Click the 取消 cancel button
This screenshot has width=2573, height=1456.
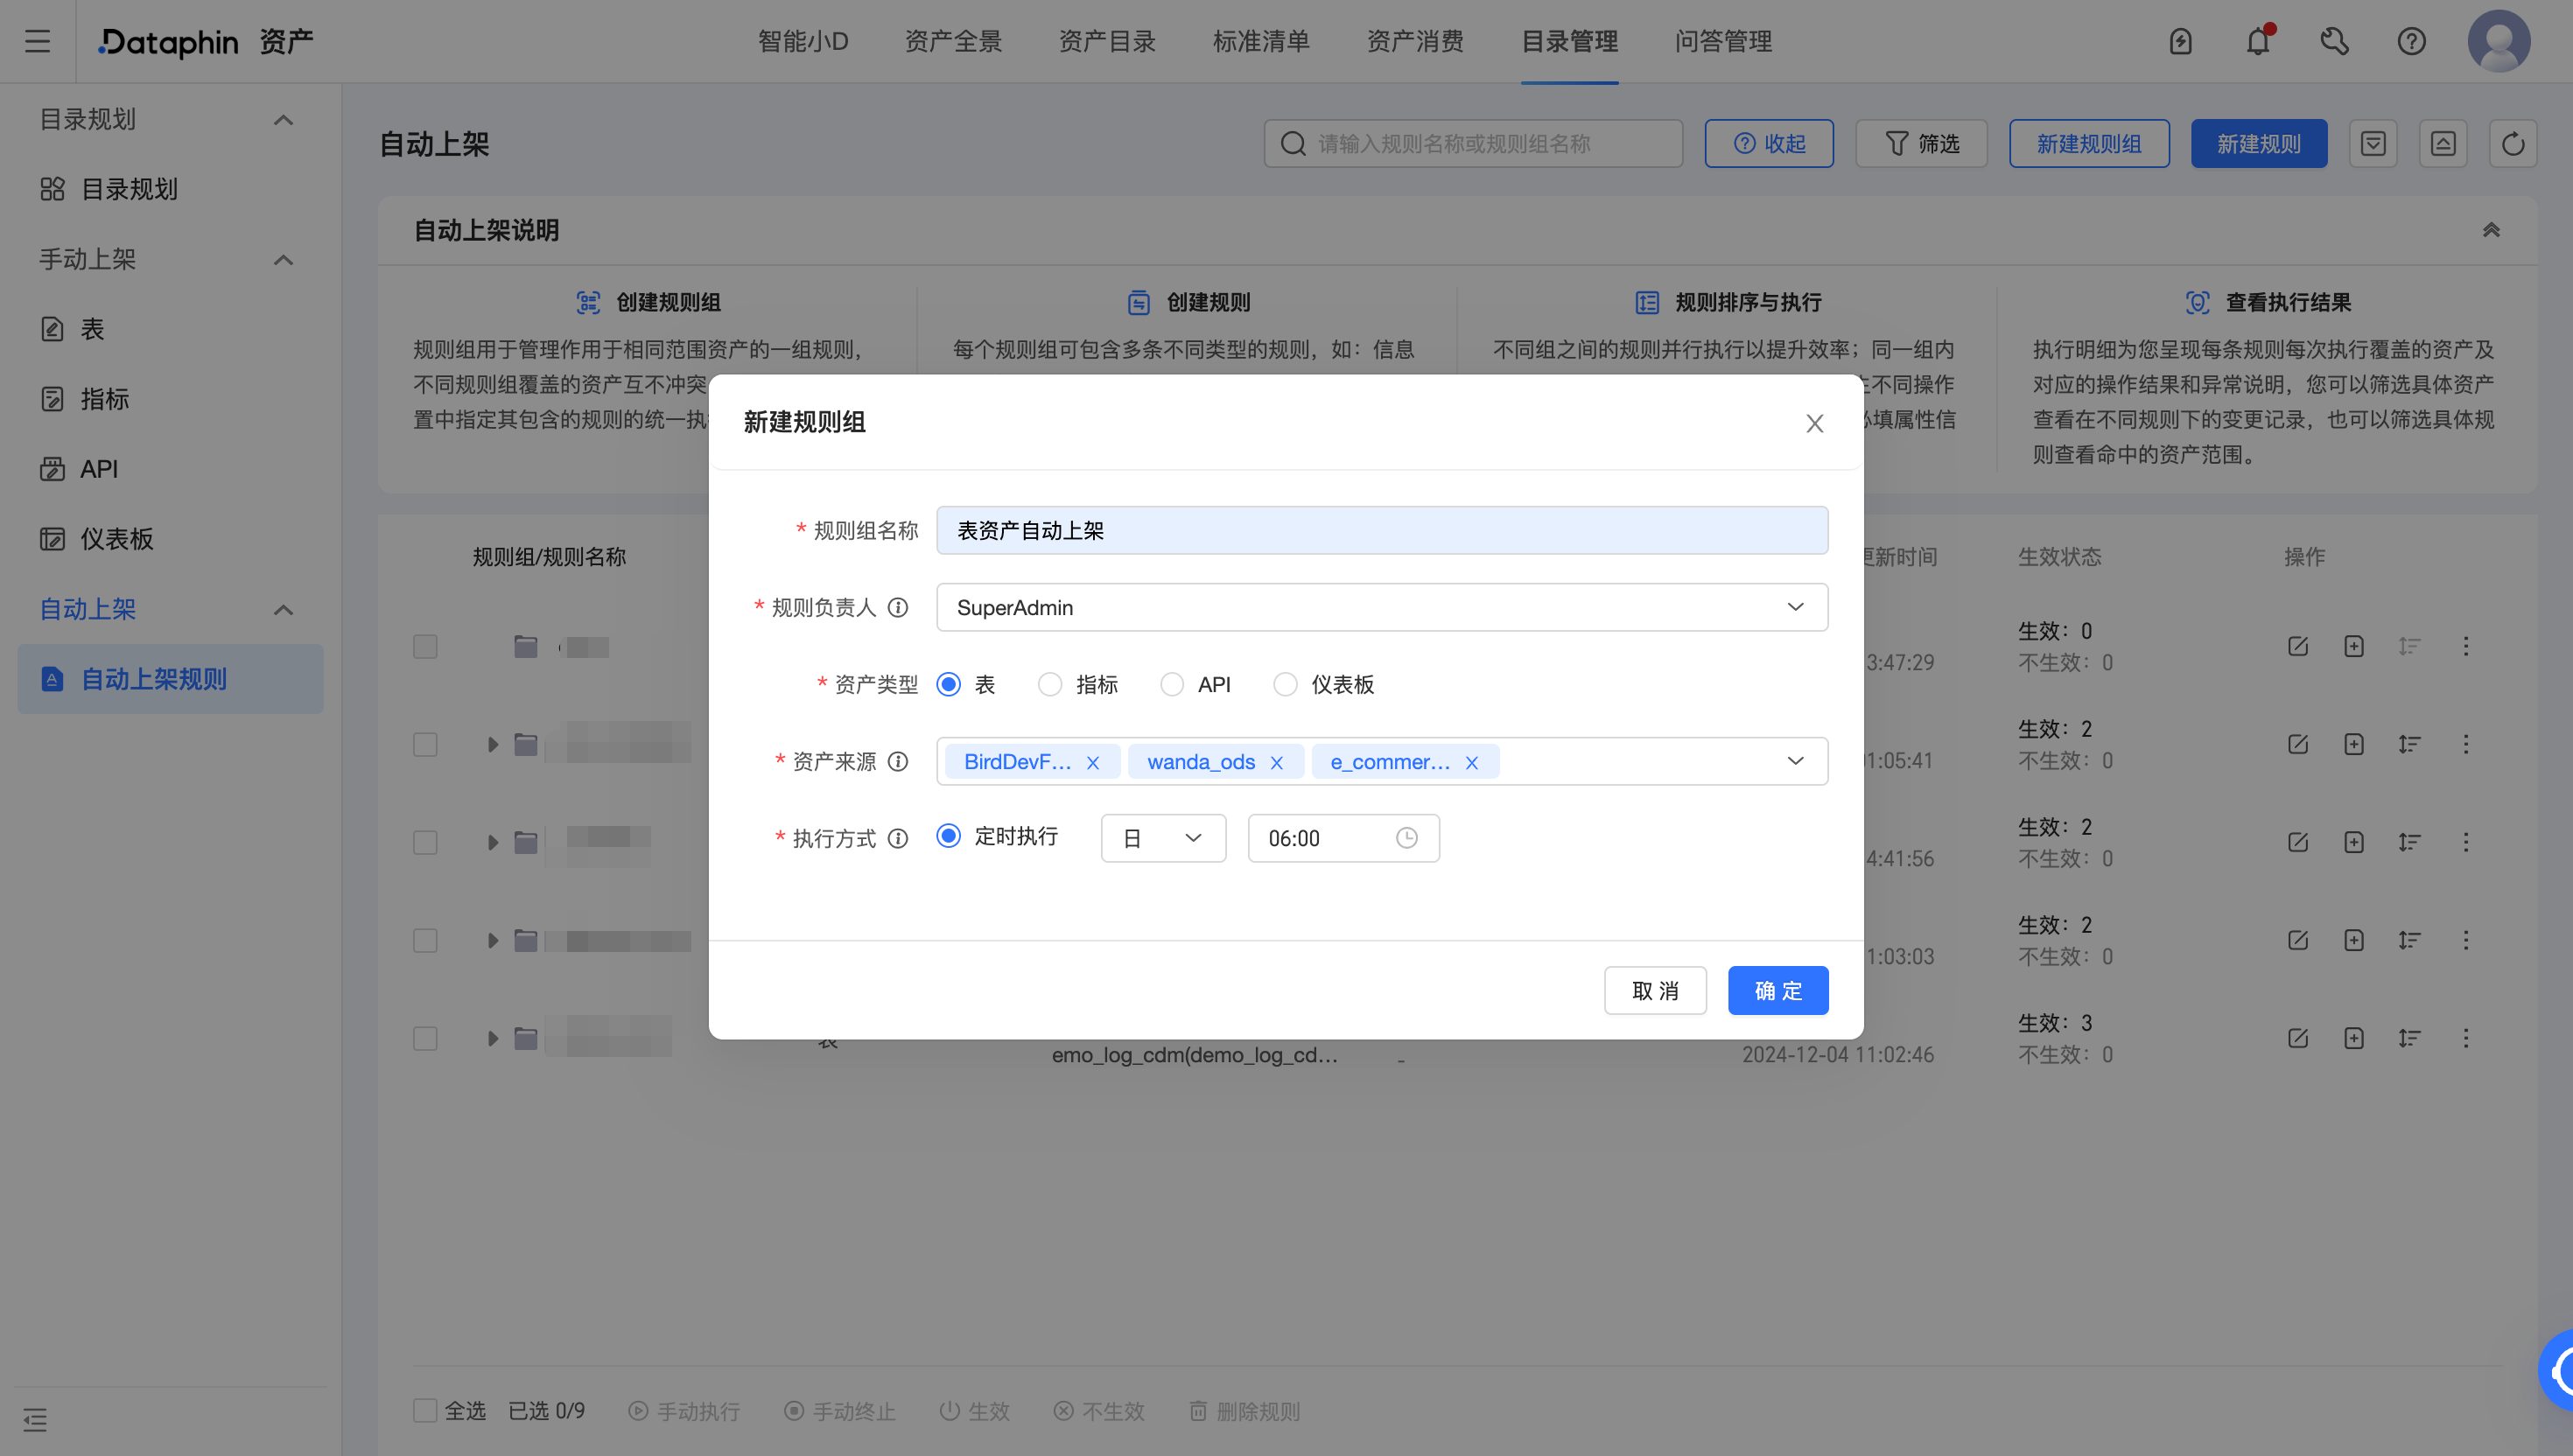click(1654, 991)
